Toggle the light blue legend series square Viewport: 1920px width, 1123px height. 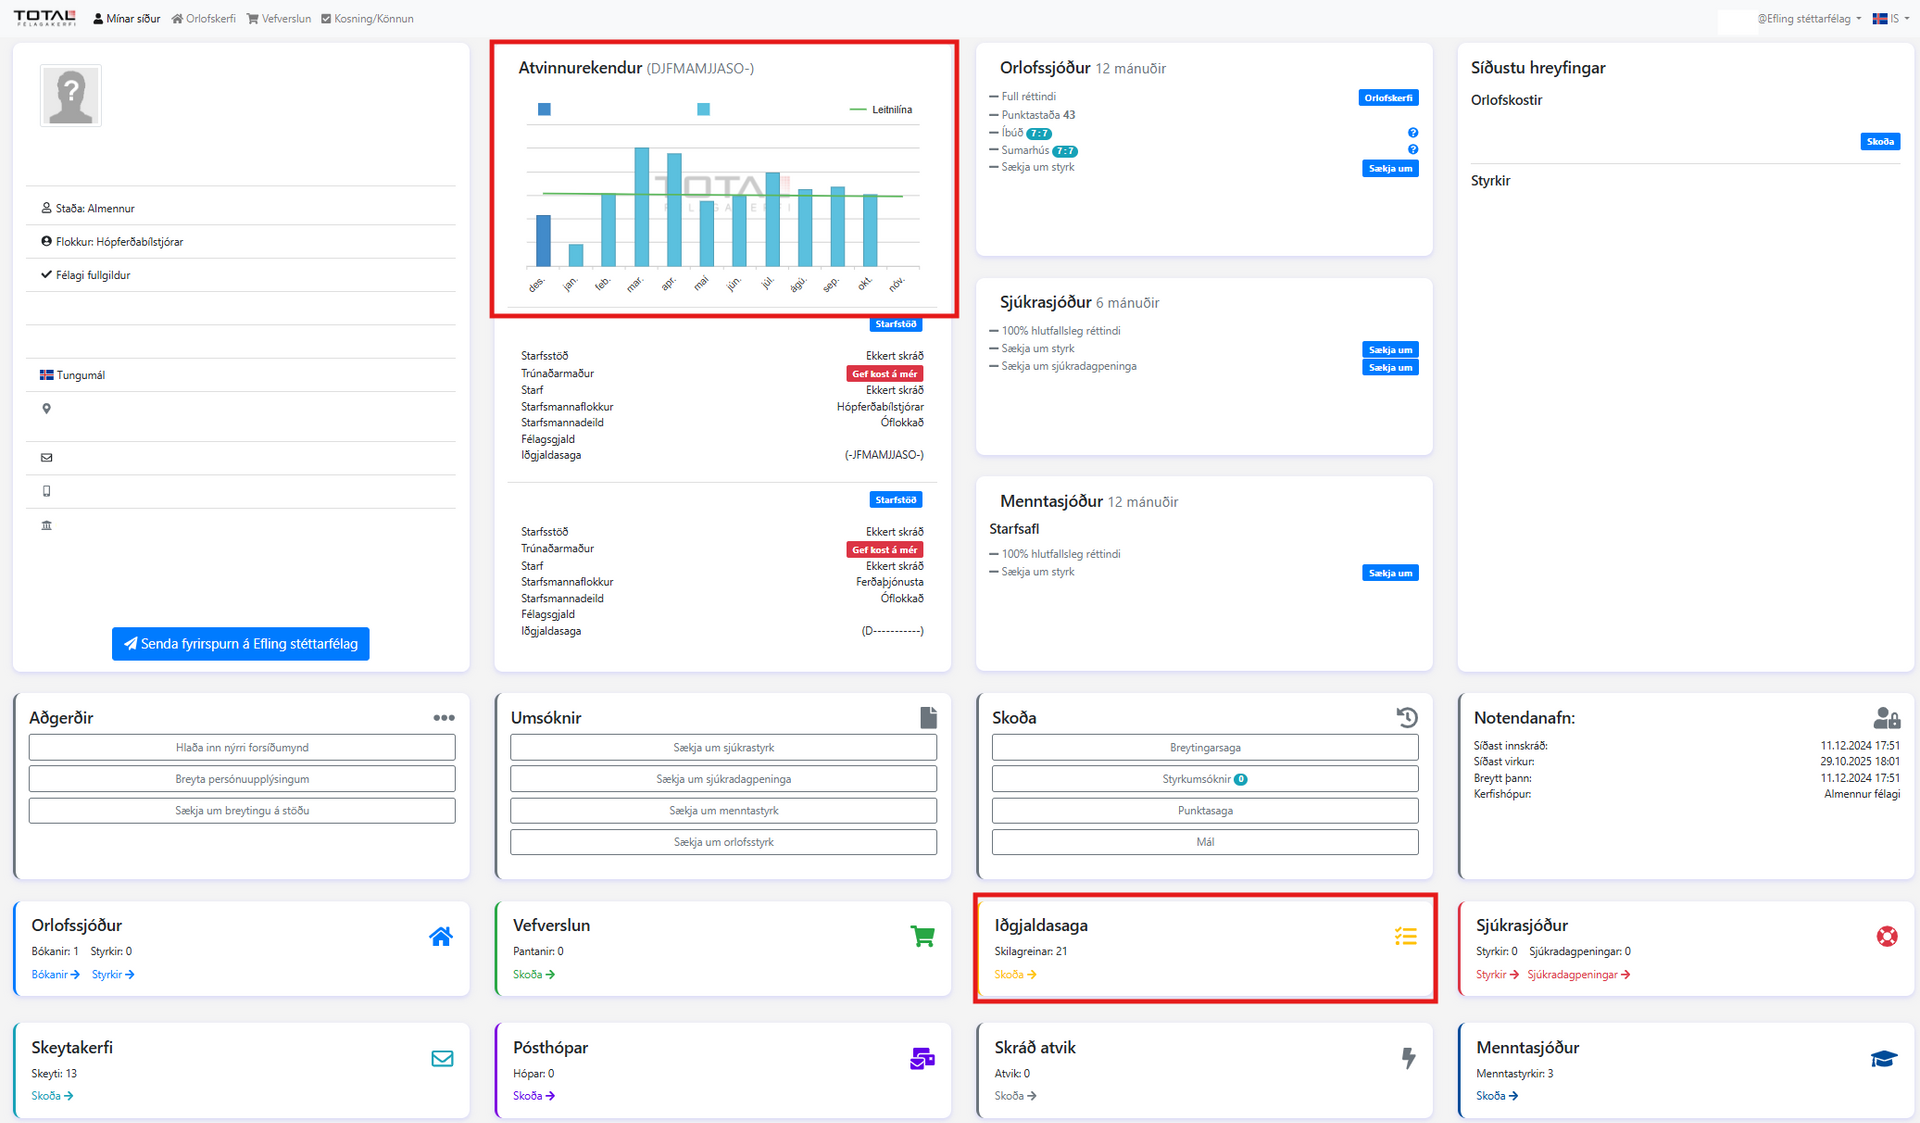(x=704, y=110)
